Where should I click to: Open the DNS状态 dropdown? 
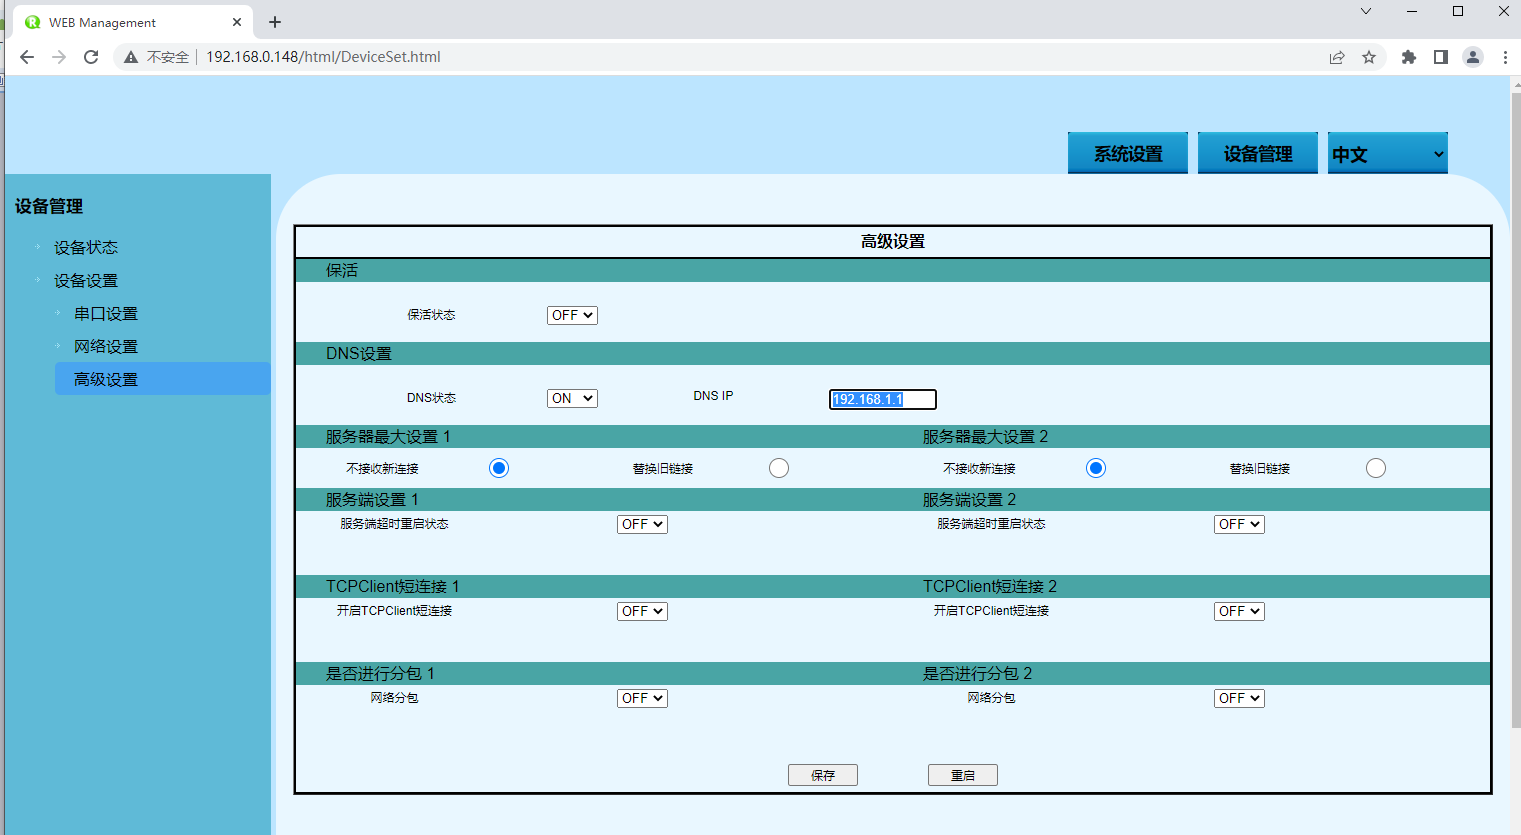click(572, 398)
